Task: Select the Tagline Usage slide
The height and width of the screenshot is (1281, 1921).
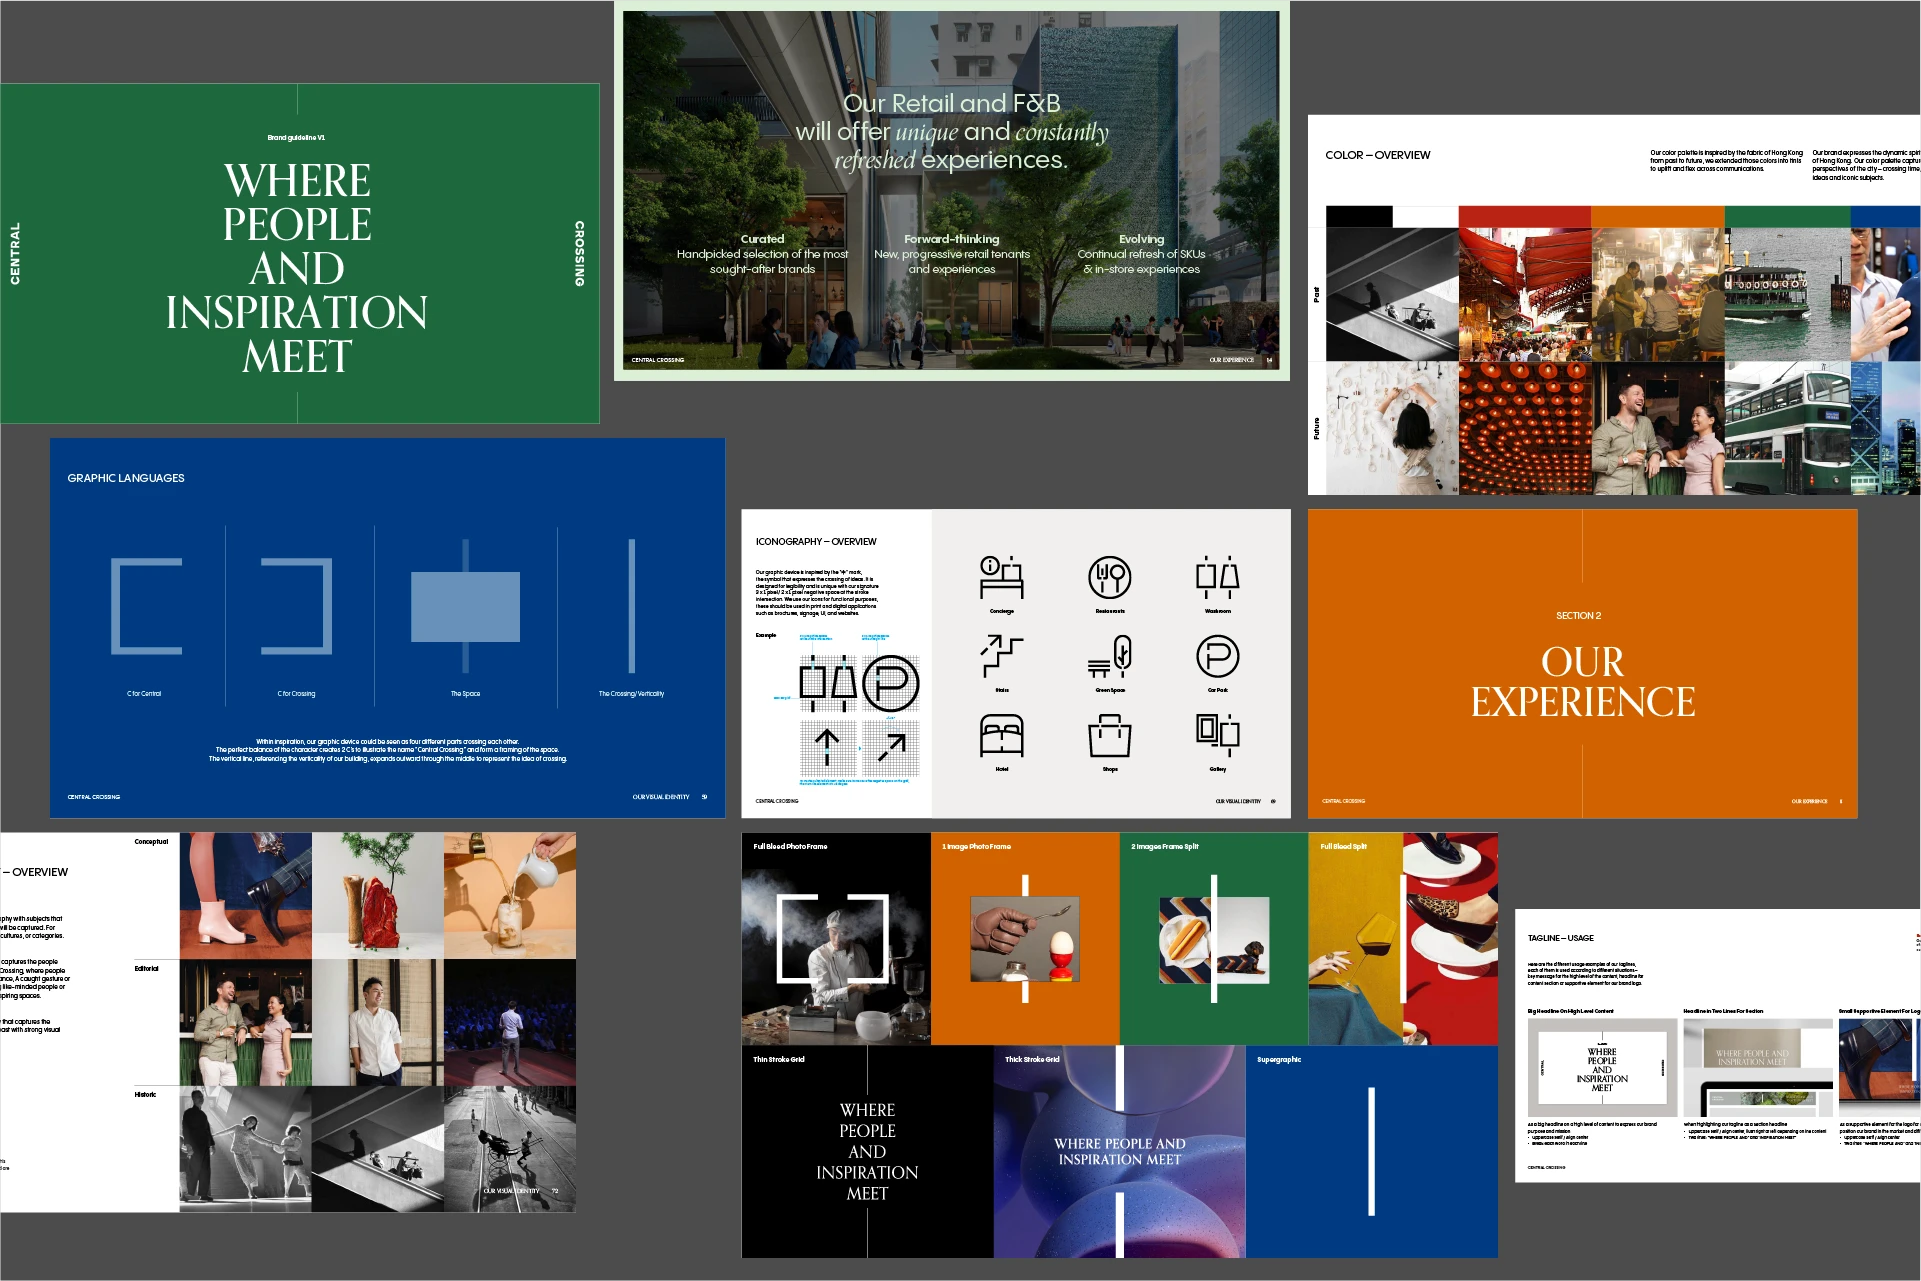Action: click(x=1717, y=1046)
